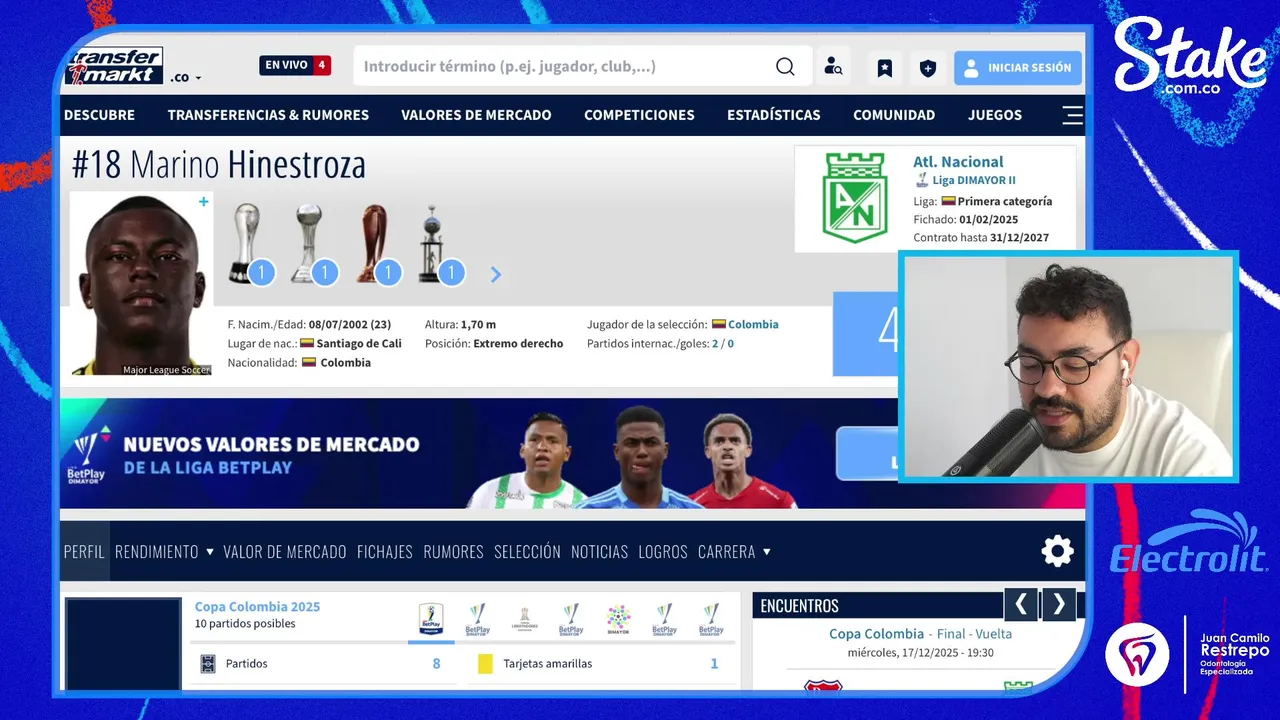
Task: Select the PERFIL tab
Action: [84, 551]
